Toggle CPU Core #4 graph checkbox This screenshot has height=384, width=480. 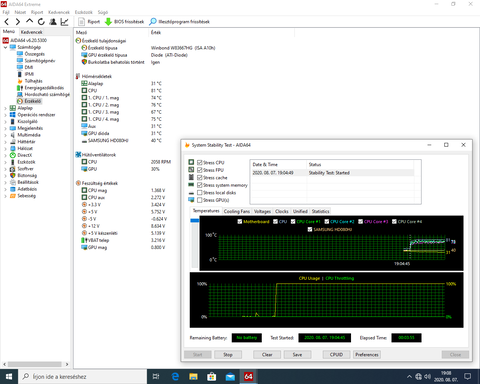point(394,222)
